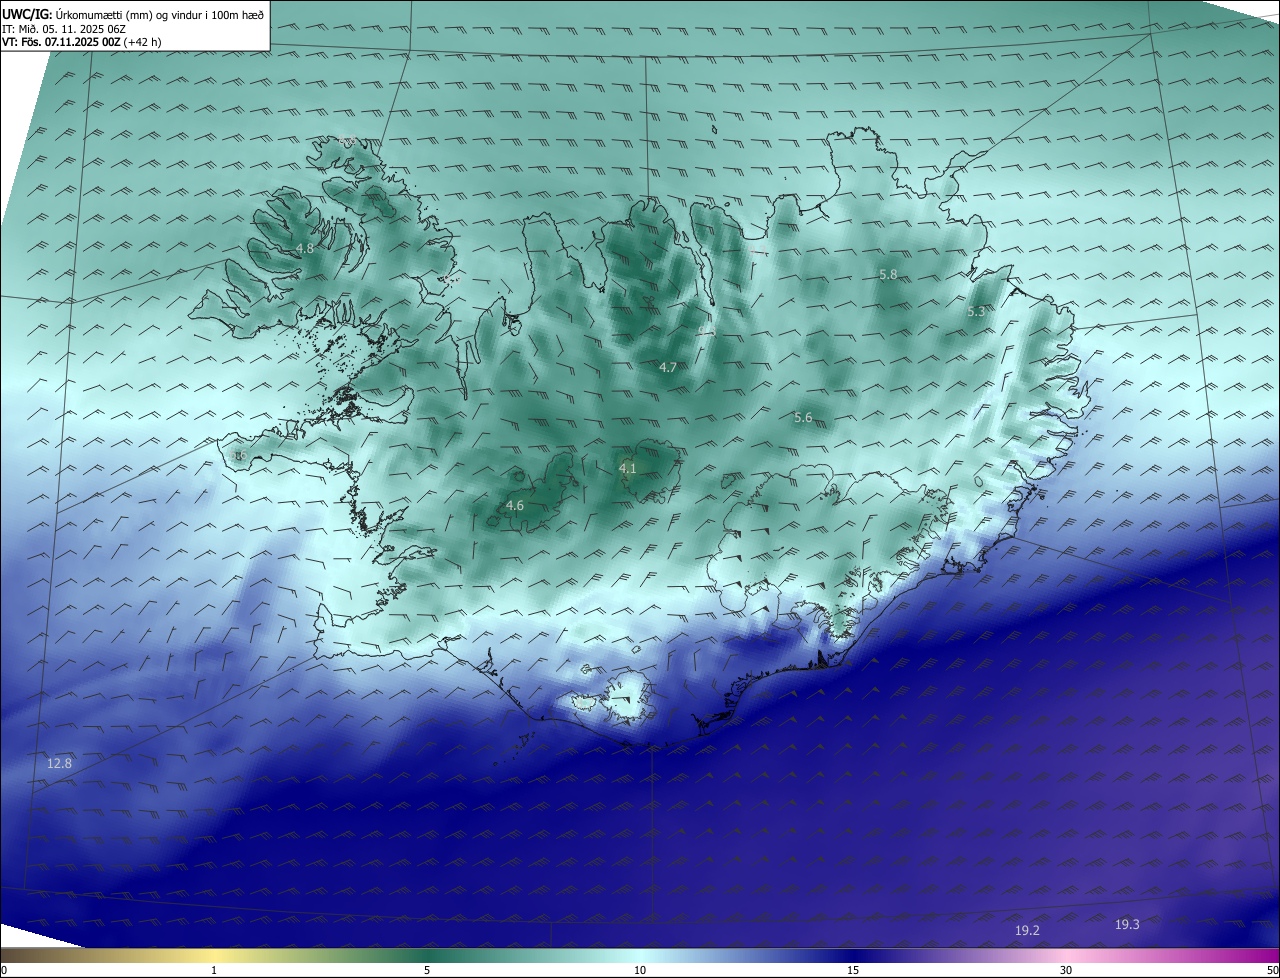Click the 5.3 value in east Iceland
The image size is (1280, 978).
(x=976, y=312)
